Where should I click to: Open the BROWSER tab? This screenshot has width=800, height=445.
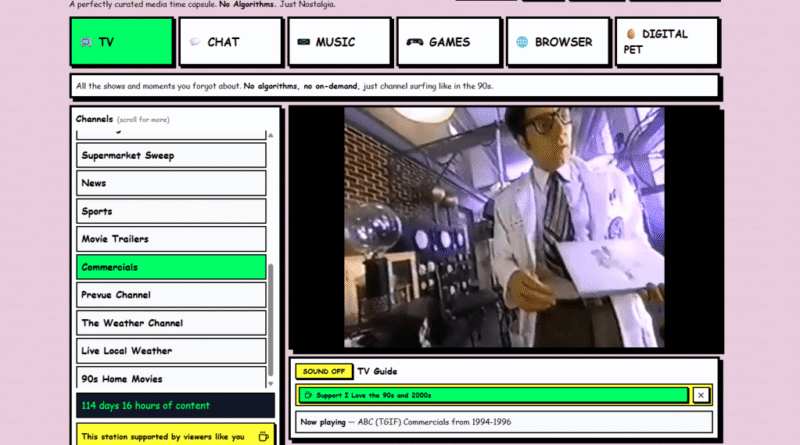[558, 42]
